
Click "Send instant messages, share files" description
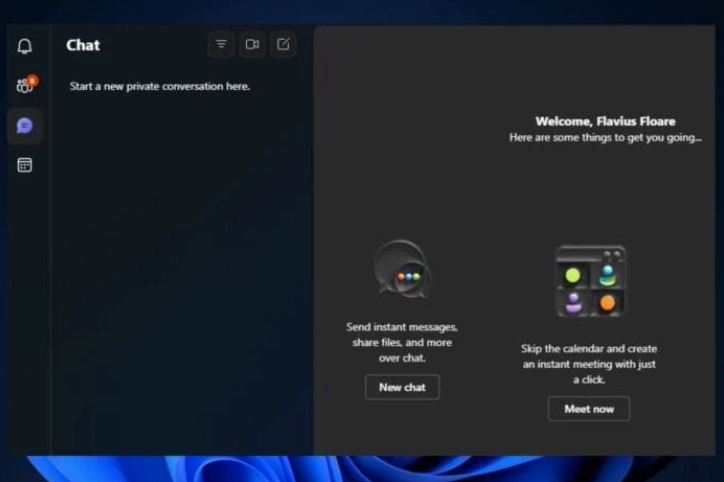coord(402,342)
